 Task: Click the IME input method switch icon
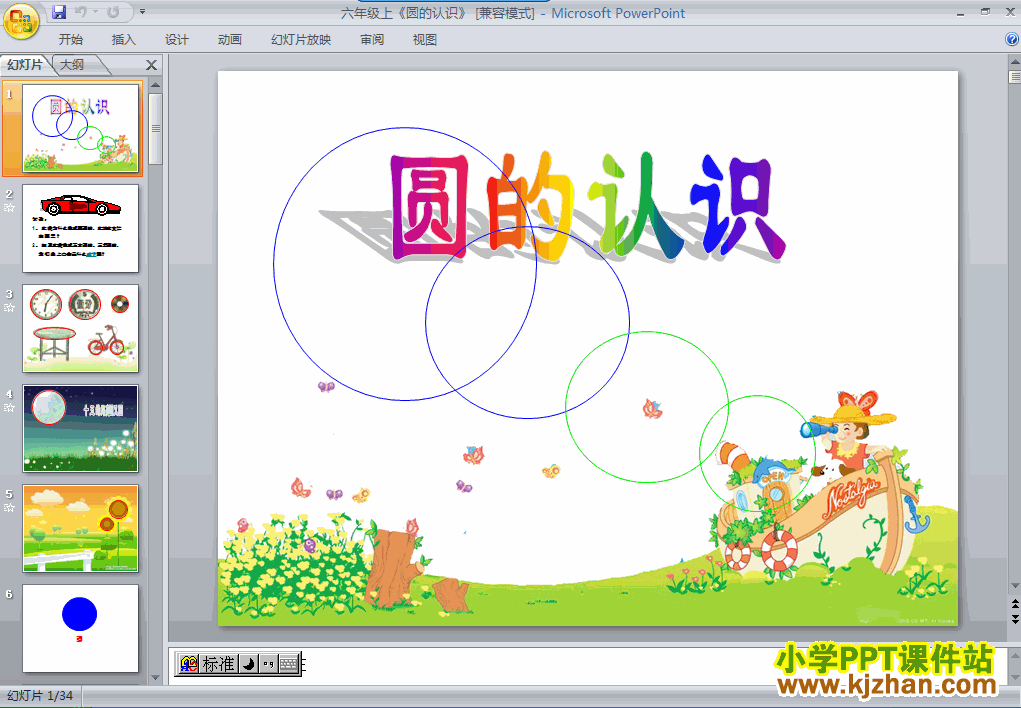188,664
